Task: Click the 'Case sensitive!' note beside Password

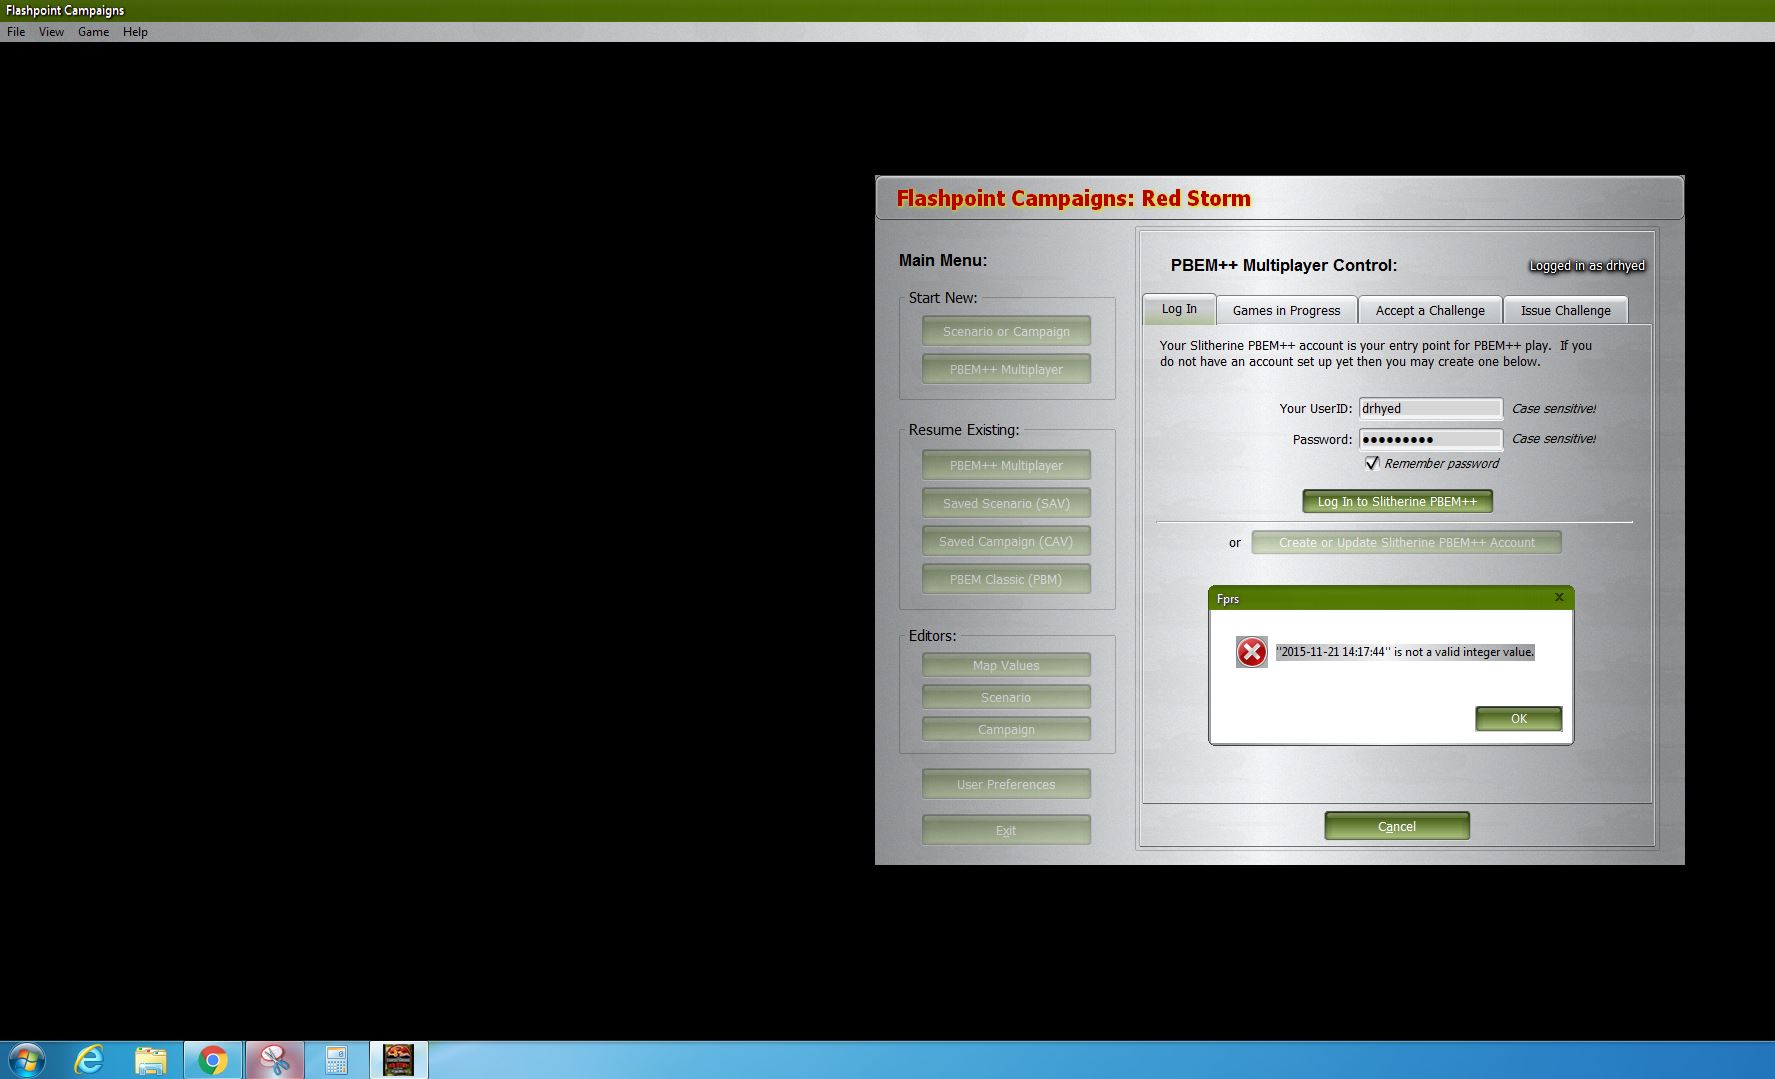Action: 1554,438
